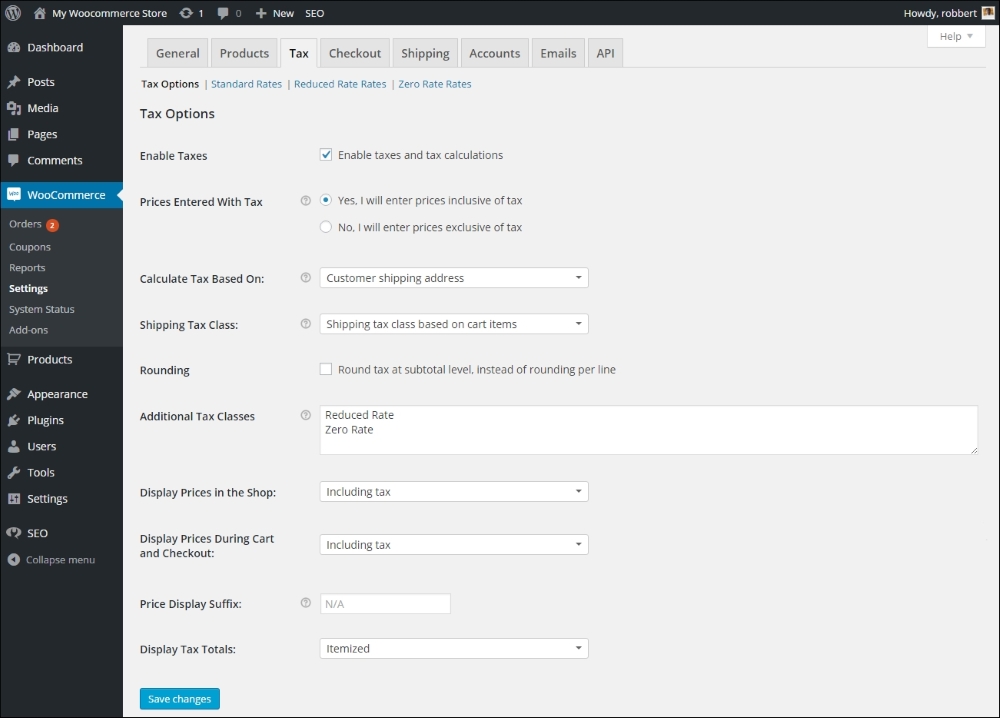Click the Pages icon in sidebar
The height and width of the screenshot is (718, 1000).
pyautogui.click(x=13, y=135)
